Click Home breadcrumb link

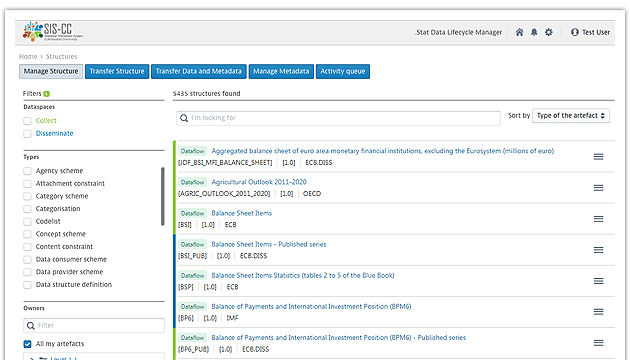(28, 57)
